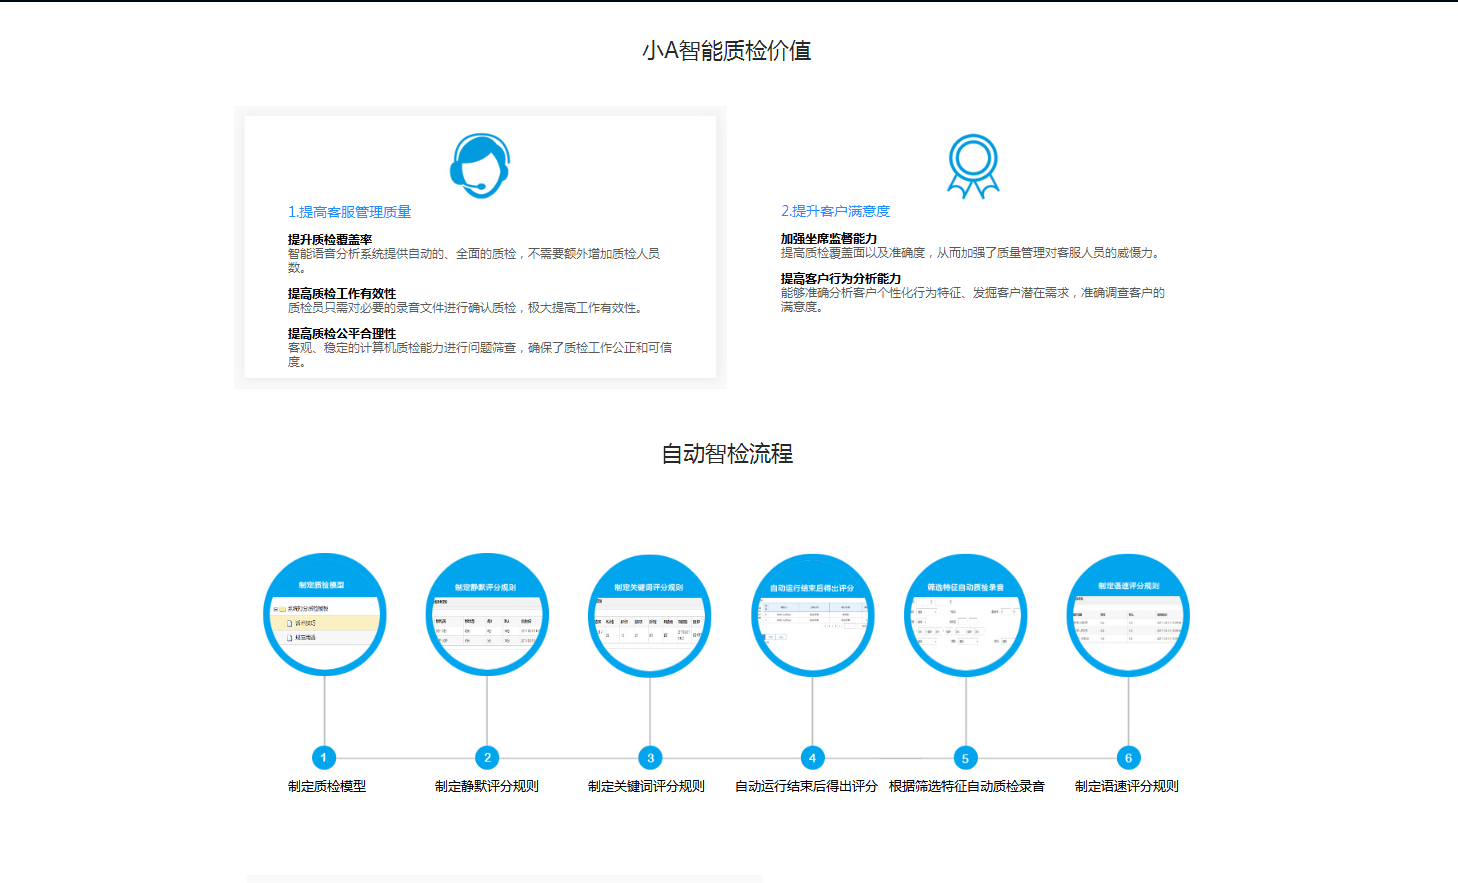The width and height of the screenshot is (1458, 883).
Task: Click the 制定质检模型 label below step 1
Action: (x=327, y=786)
